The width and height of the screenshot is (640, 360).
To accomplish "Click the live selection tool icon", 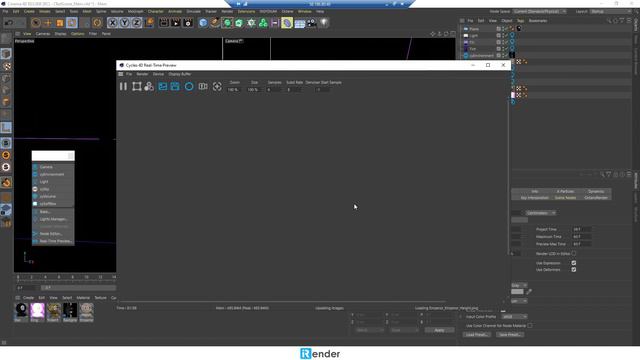I will [x=36, y=23].
